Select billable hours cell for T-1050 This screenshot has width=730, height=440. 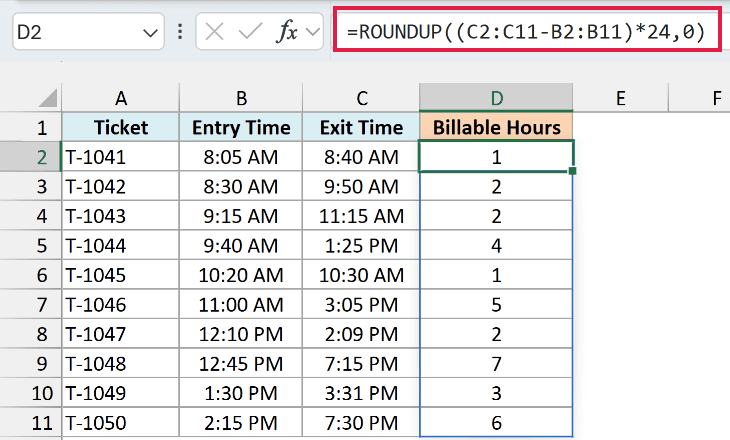(x=496, y=422)
